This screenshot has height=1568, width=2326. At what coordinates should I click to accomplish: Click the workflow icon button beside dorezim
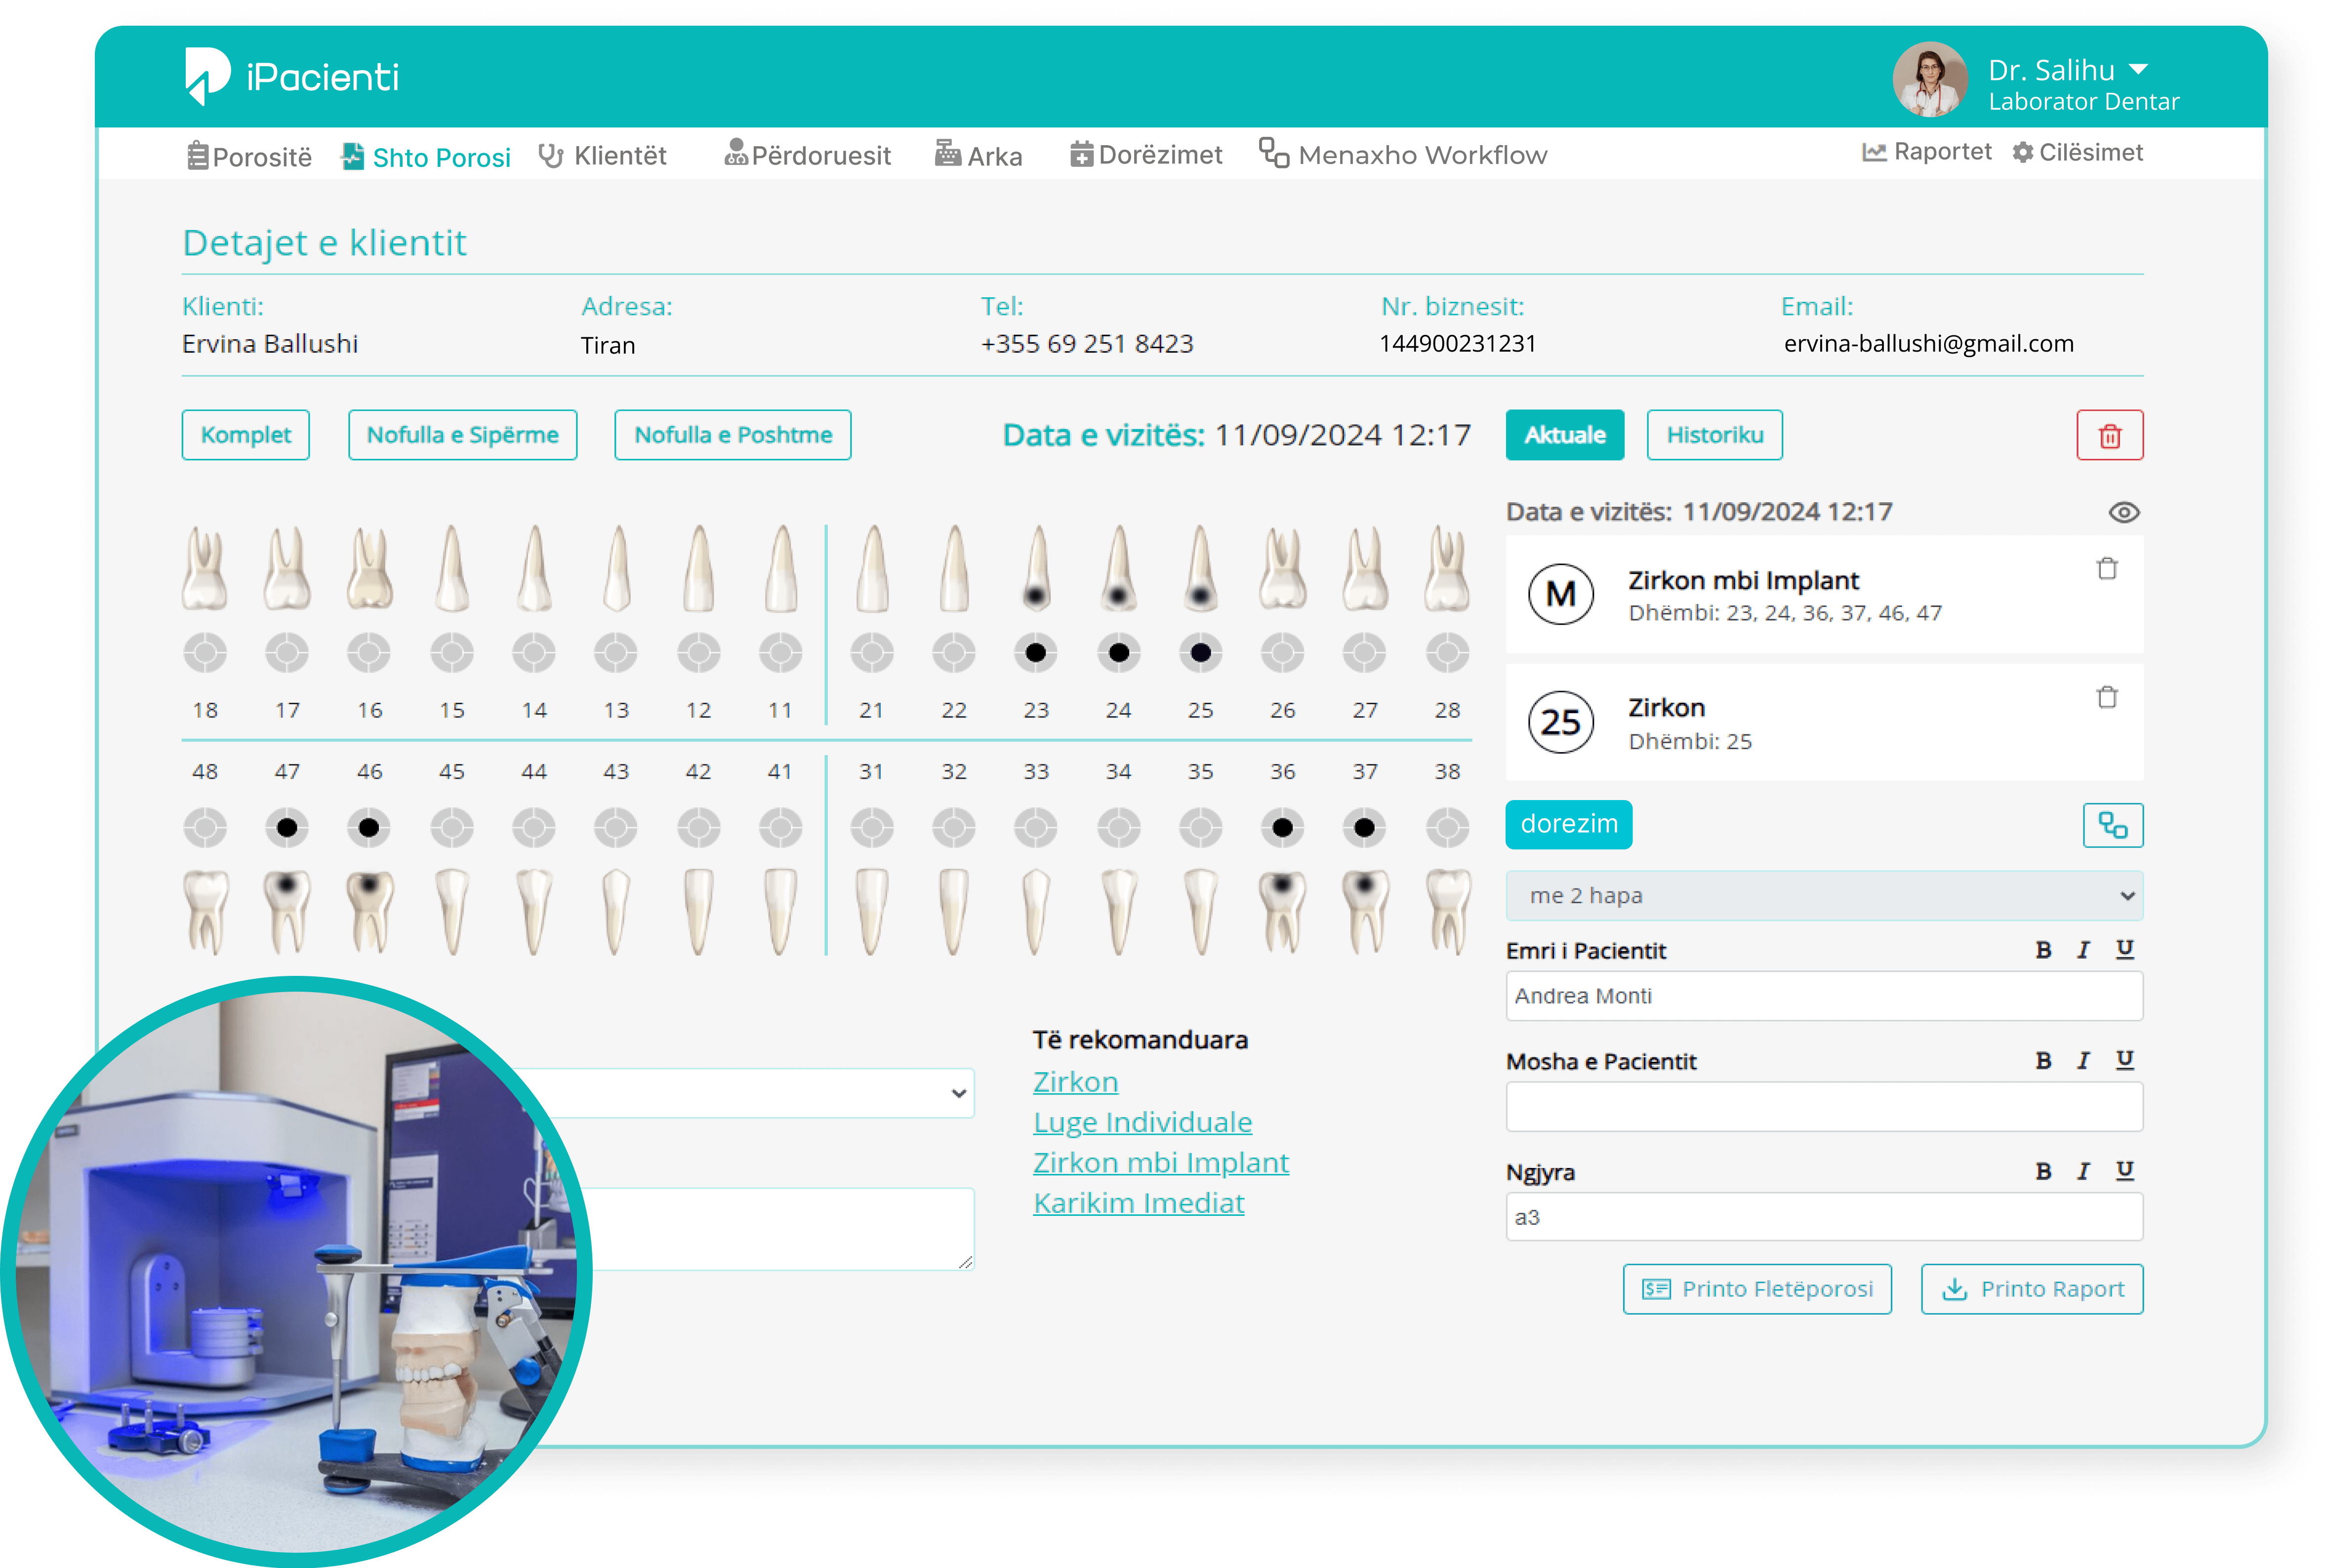(x=2112, y=825)
